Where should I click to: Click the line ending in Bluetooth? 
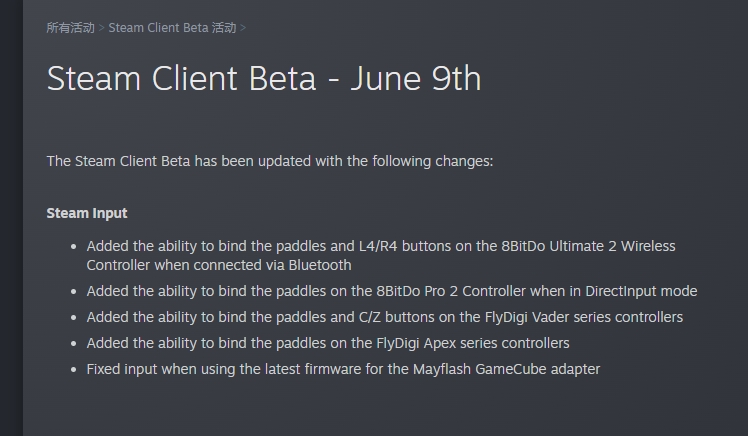pyautogui.click(x=219, y=265)
